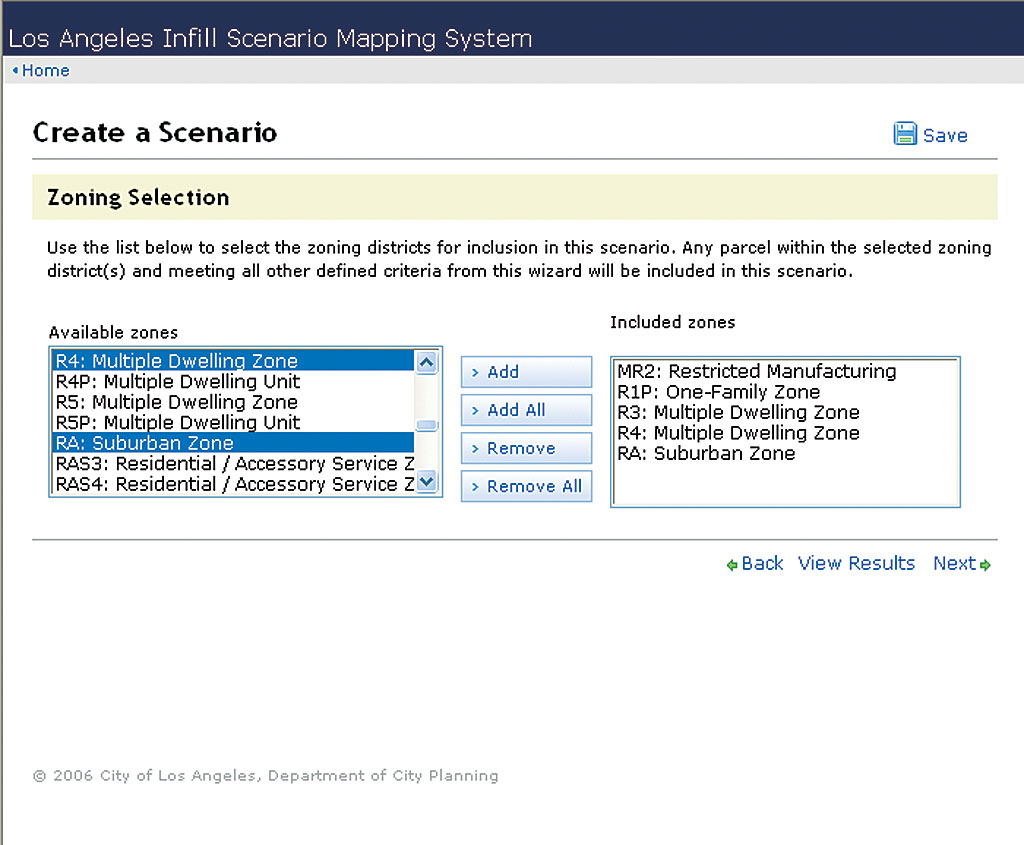1024x845 pixels.
Task: Select R1P: One-Family Zone in Included zones
Action: coord(718,392)
